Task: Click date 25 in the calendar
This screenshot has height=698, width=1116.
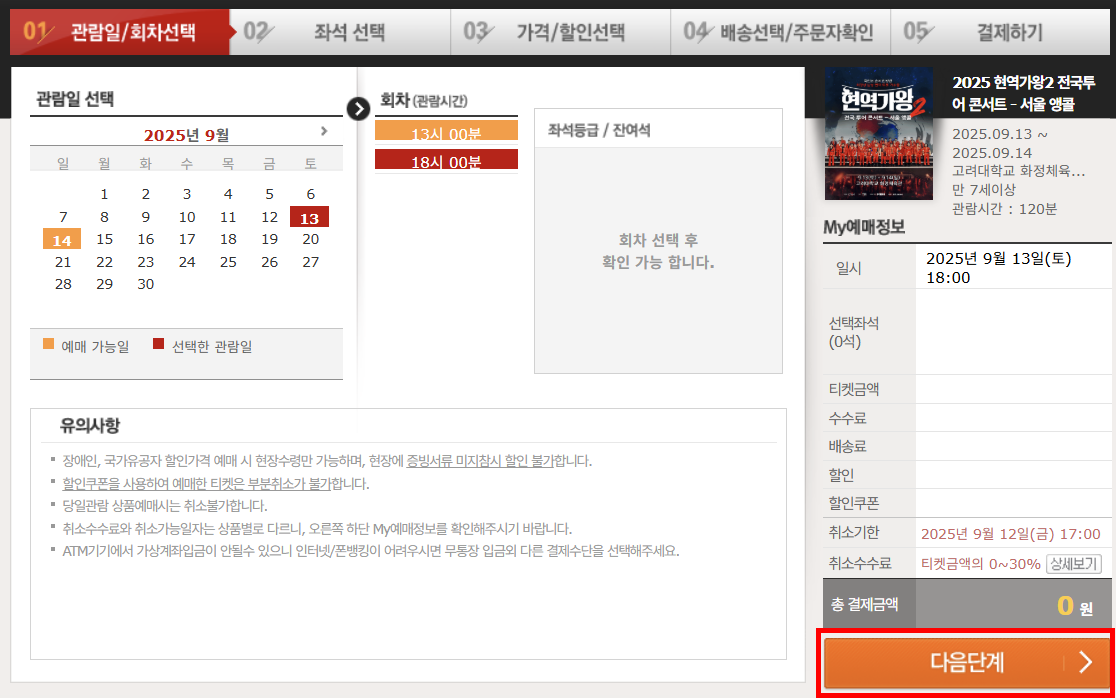Action: point(228,262)
